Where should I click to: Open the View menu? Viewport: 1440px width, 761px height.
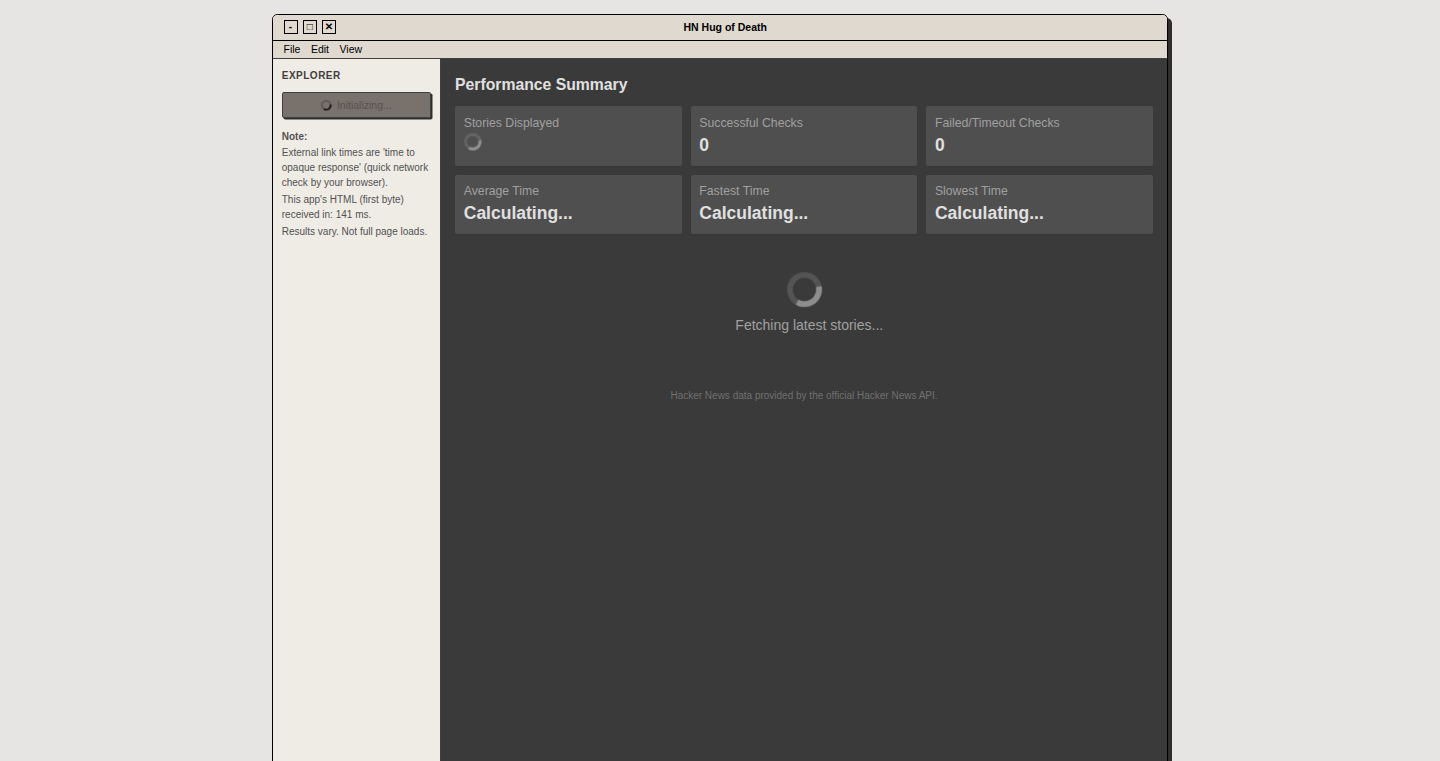(350, 49)
